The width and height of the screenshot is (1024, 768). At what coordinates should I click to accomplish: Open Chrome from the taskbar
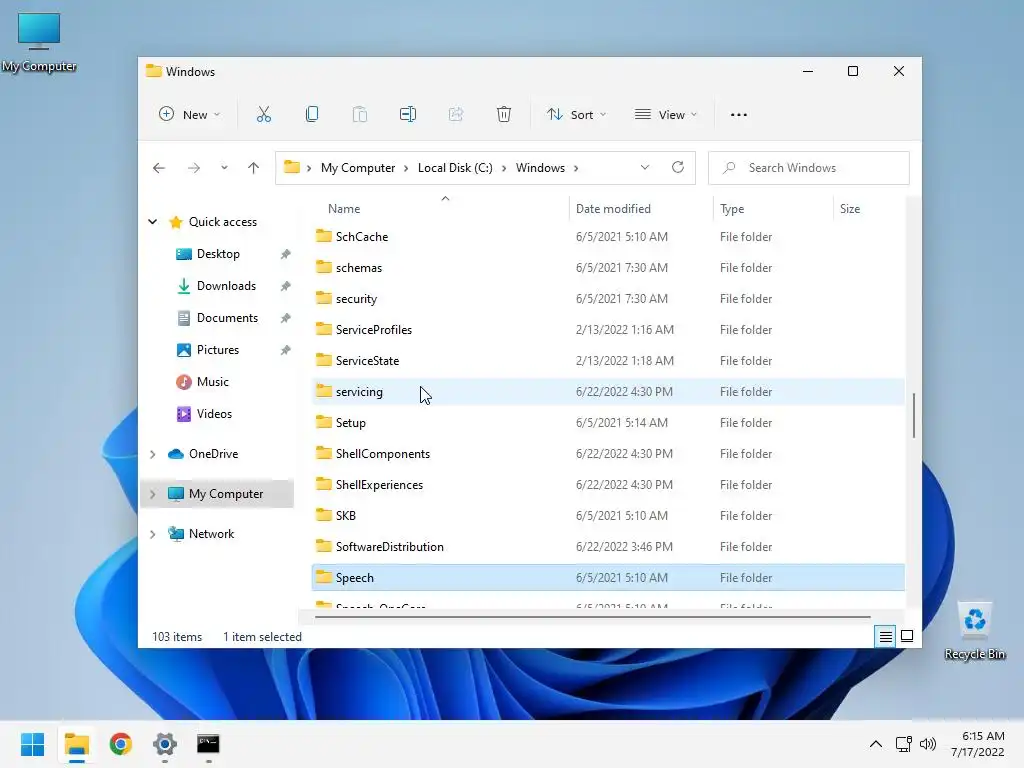[121, 744]
